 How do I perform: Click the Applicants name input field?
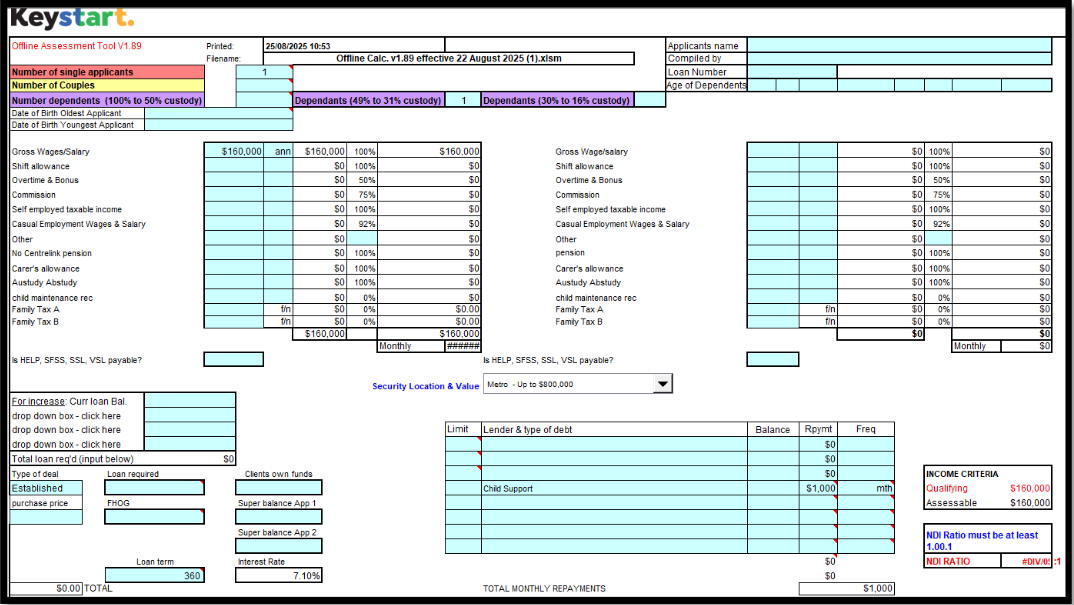coord(899,45)
